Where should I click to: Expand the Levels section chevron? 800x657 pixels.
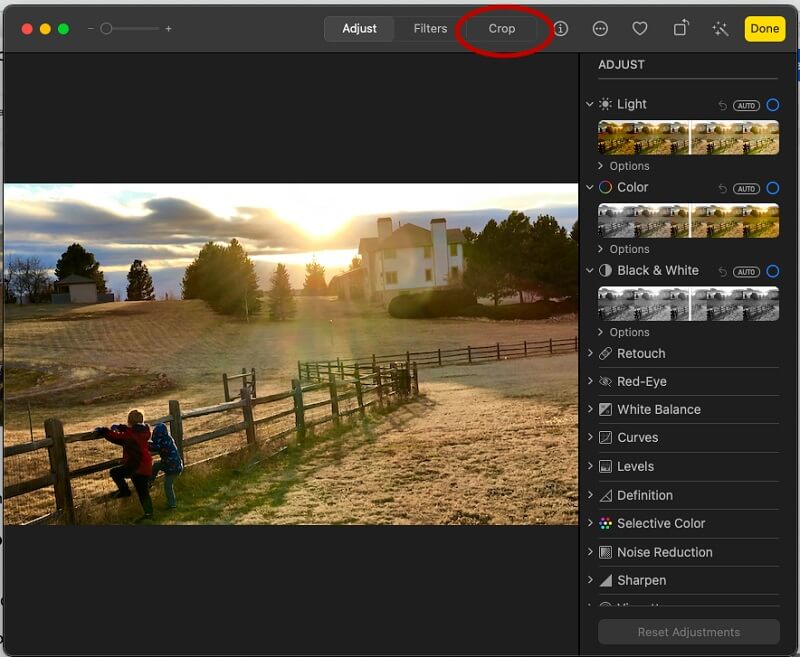coord(590,466)
